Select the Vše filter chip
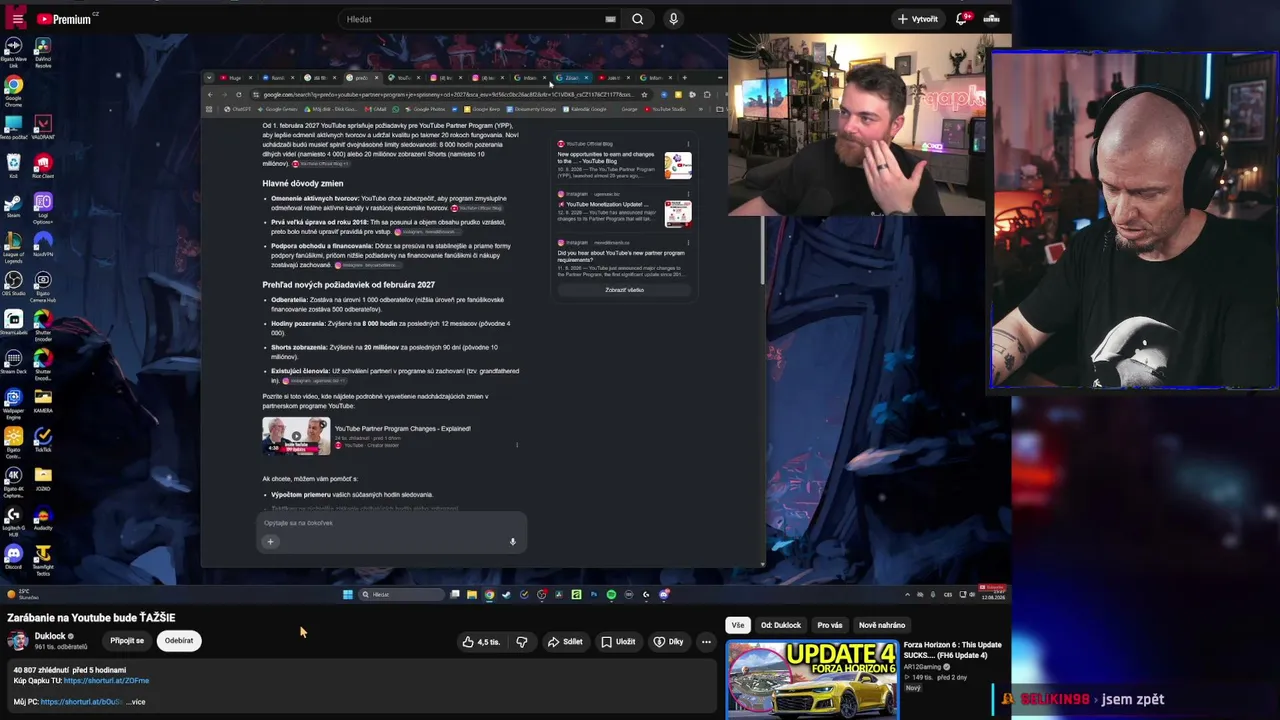 tap(738, 625)
